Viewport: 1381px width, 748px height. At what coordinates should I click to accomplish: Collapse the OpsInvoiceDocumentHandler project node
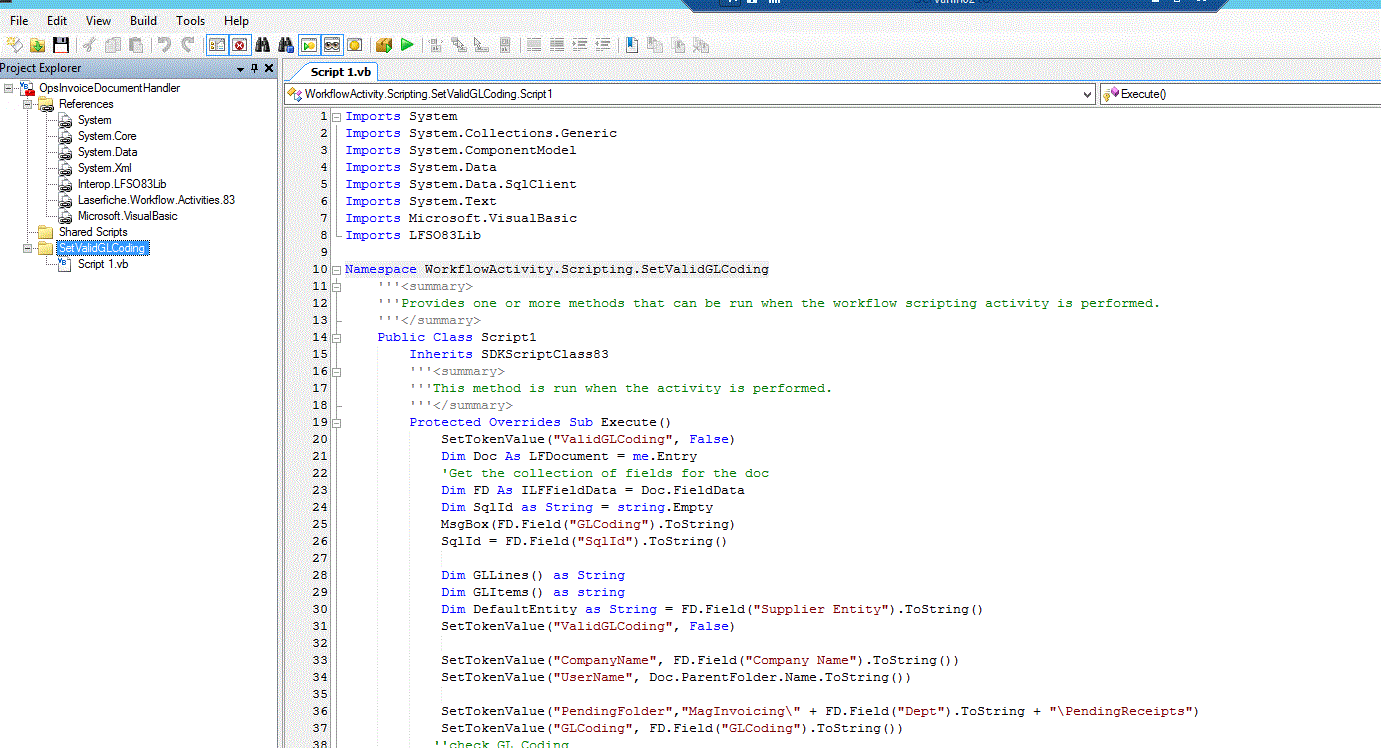pyautogui.click(x=9, y=88)
